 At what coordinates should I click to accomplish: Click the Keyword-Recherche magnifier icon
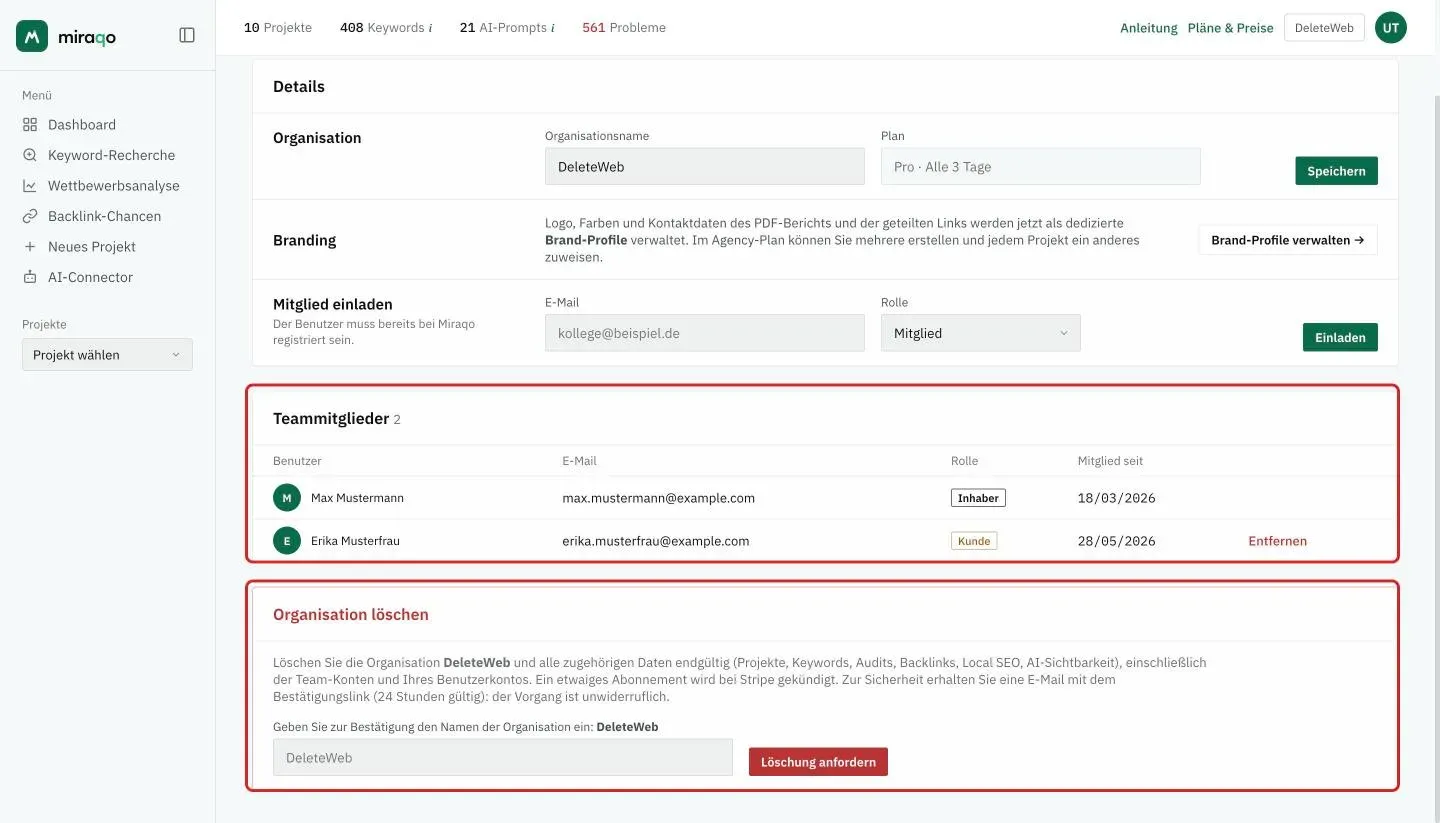(29, 155)
